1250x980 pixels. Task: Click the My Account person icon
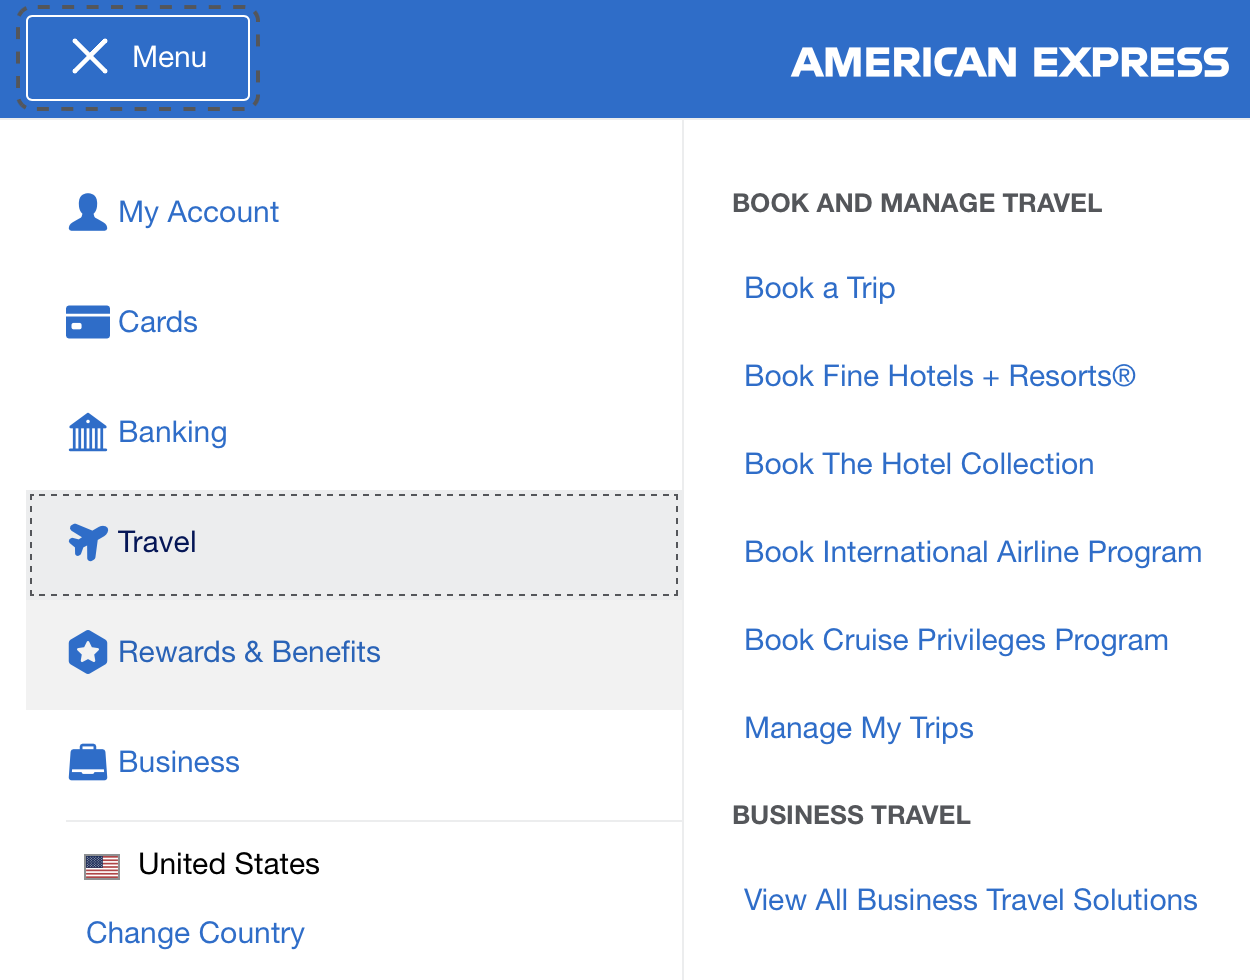click(x=88, y=211)
